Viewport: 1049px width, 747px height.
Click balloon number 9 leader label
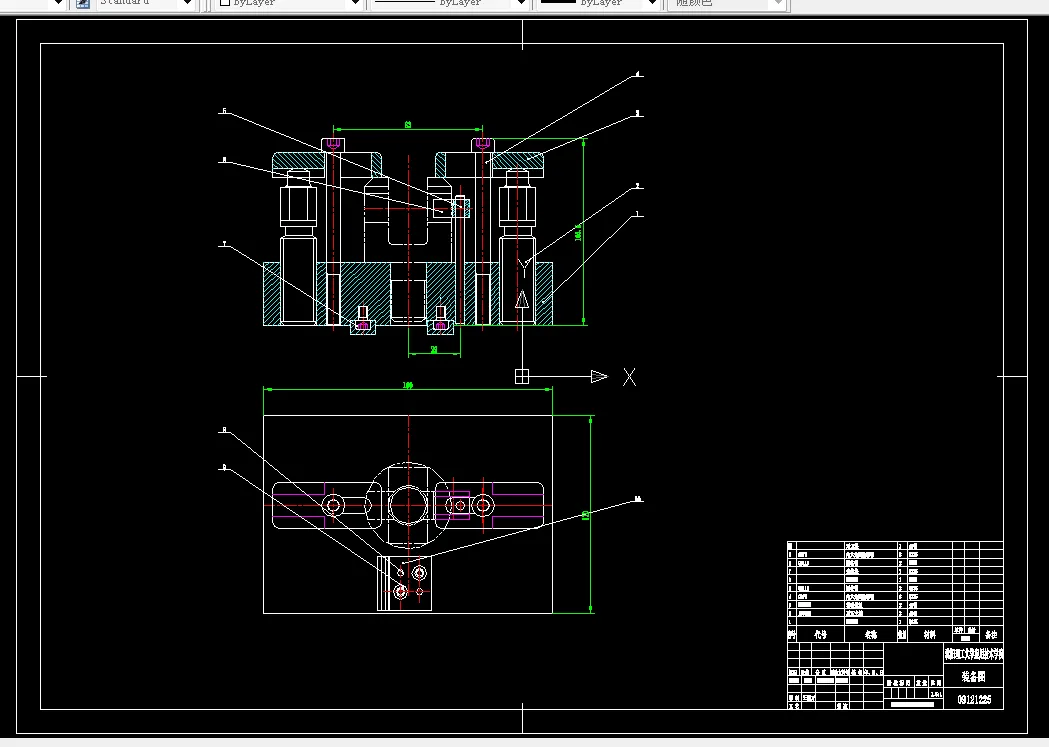pos(224,467)
